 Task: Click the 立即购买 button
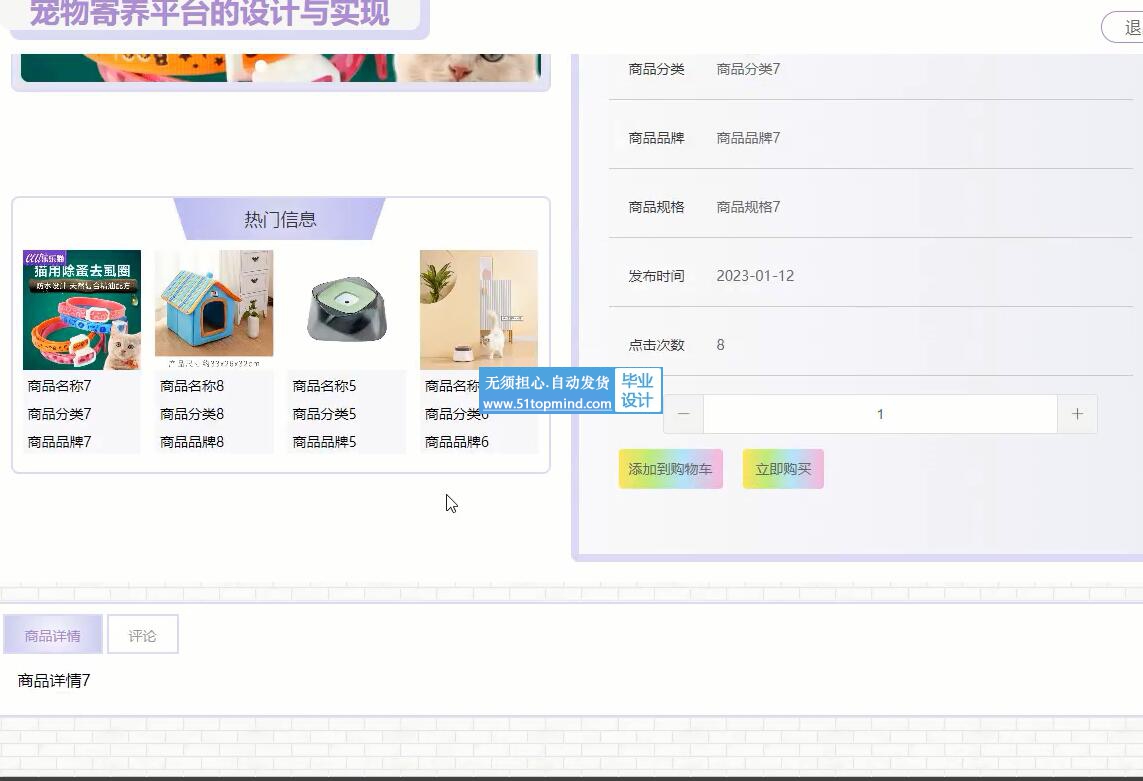pyautogui.click(x=783, y=469)
